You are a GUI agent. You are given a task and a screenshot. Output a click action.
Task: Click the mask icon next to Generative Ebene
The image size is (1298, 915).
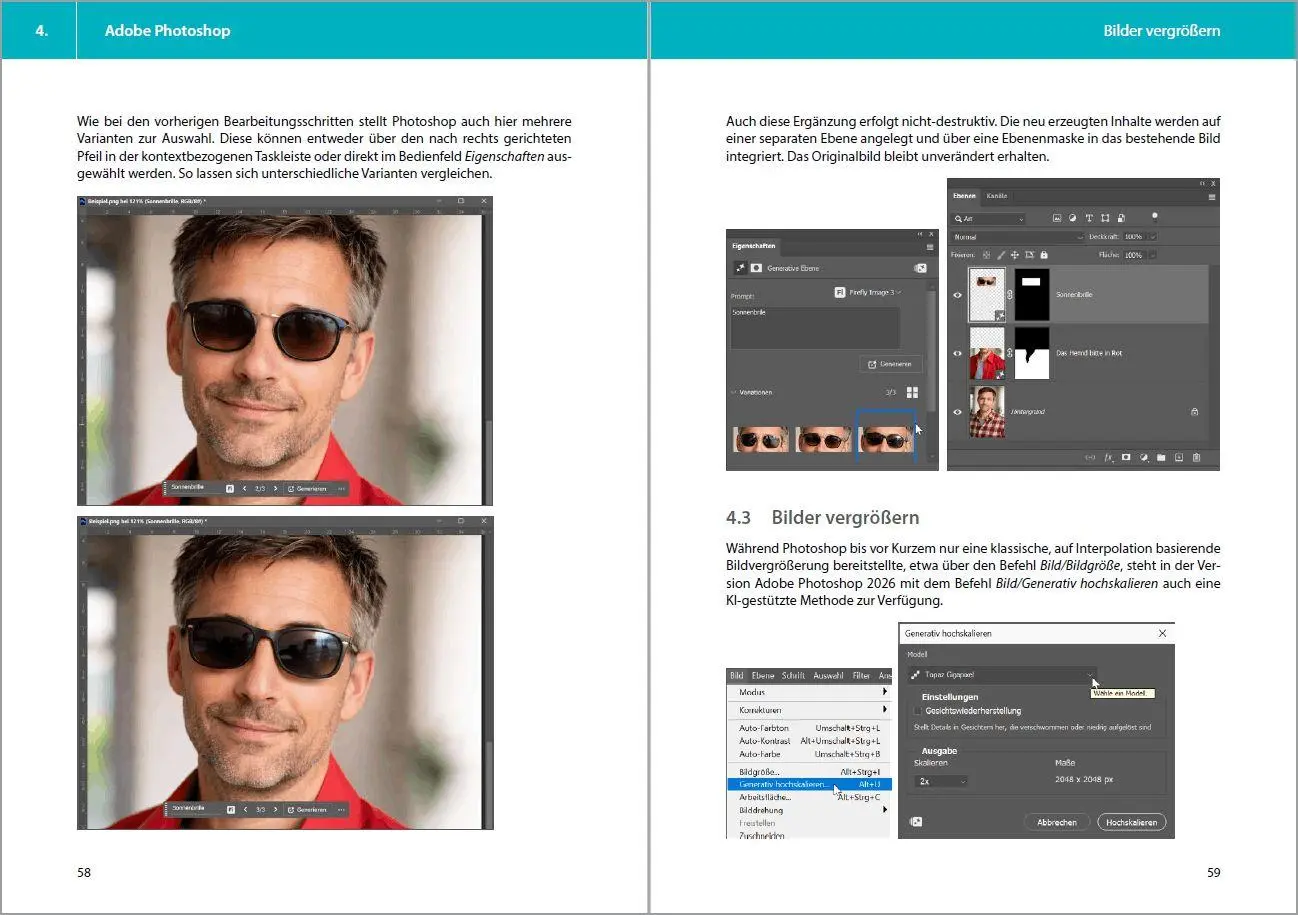(x=756, y=268)
